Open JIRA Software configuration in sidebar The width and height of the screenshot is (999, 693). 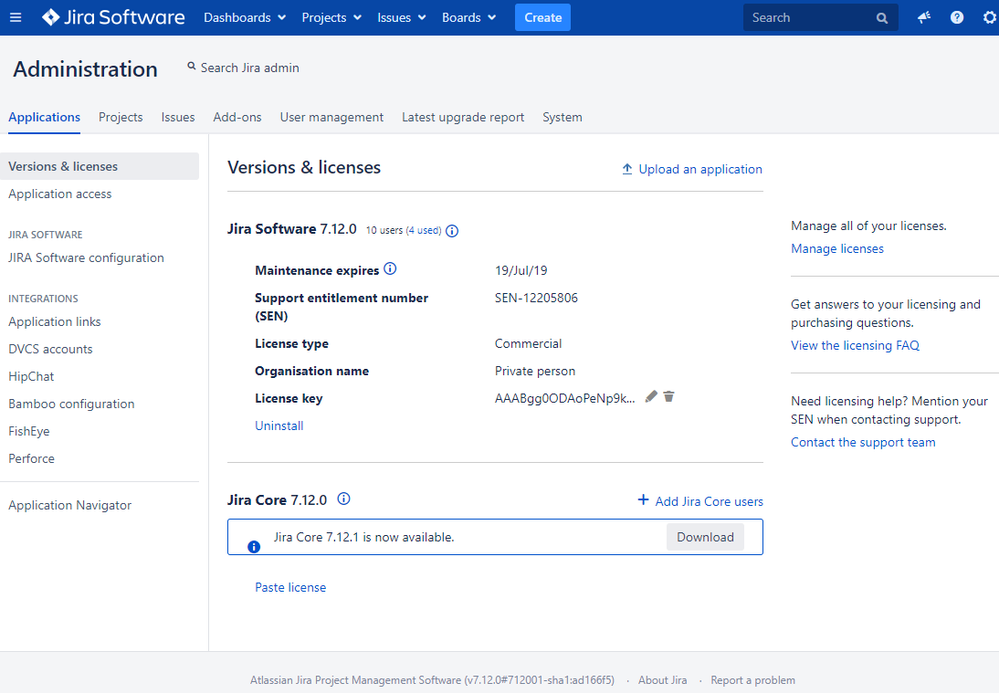tap(86, 257)
